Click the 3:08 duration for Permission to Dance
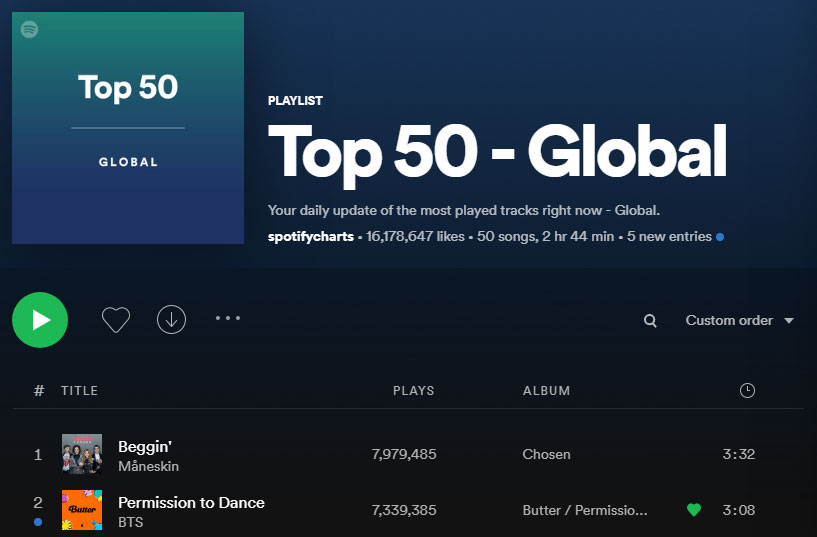The image size is (817, 537). coord(738,510)
